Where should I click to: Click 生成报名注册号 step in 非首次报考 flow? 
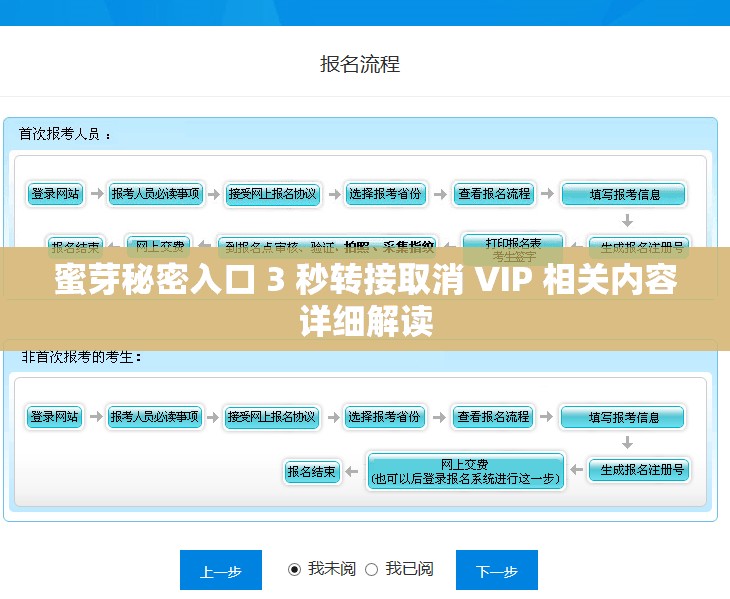(x=639, y=470)
